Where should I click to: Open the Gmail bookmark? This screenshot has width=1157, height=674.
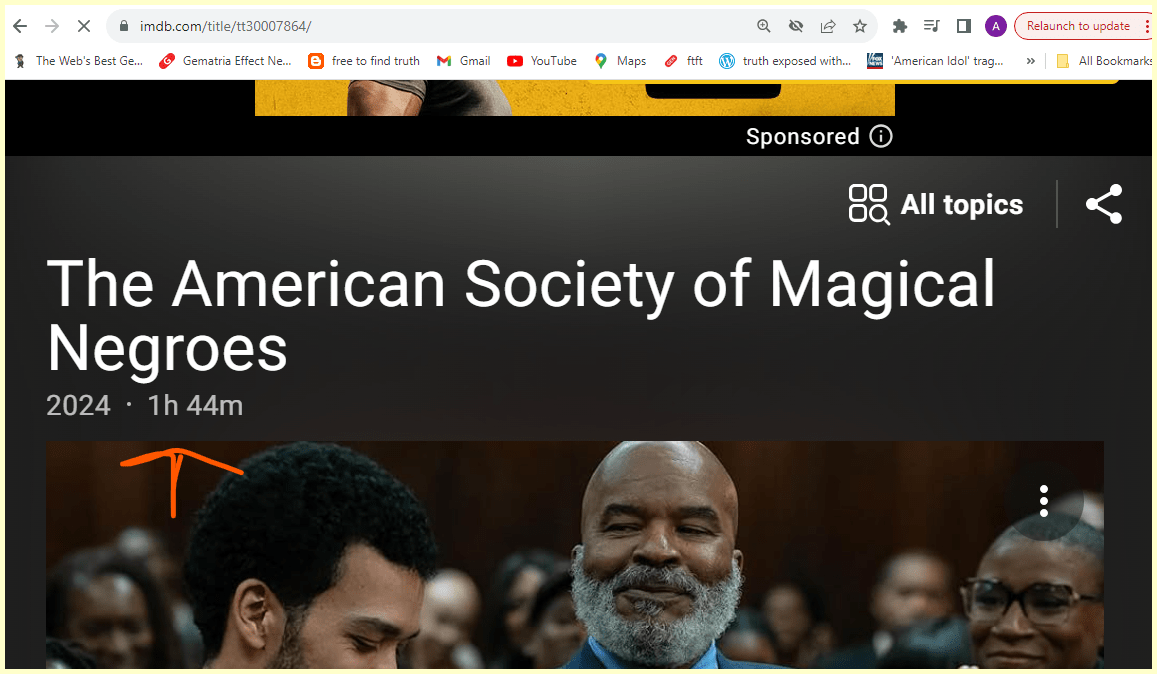tap(463, 61)
